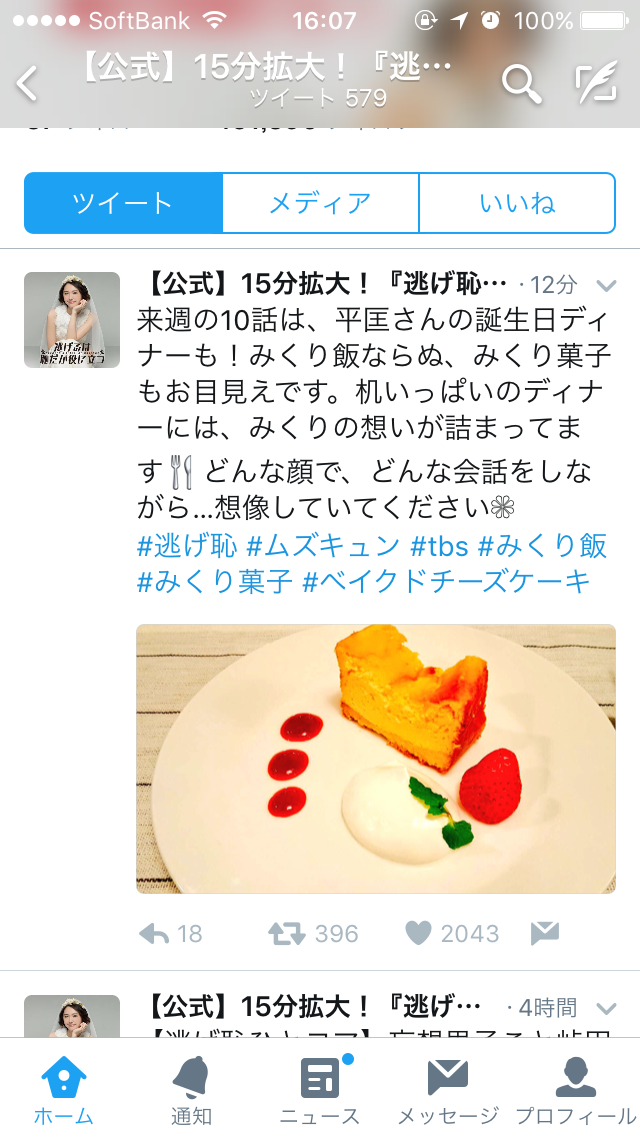Screen dimensions: 640x1136
Task: Reply to the cheesecake tweet
Action: tap(171, 934)
